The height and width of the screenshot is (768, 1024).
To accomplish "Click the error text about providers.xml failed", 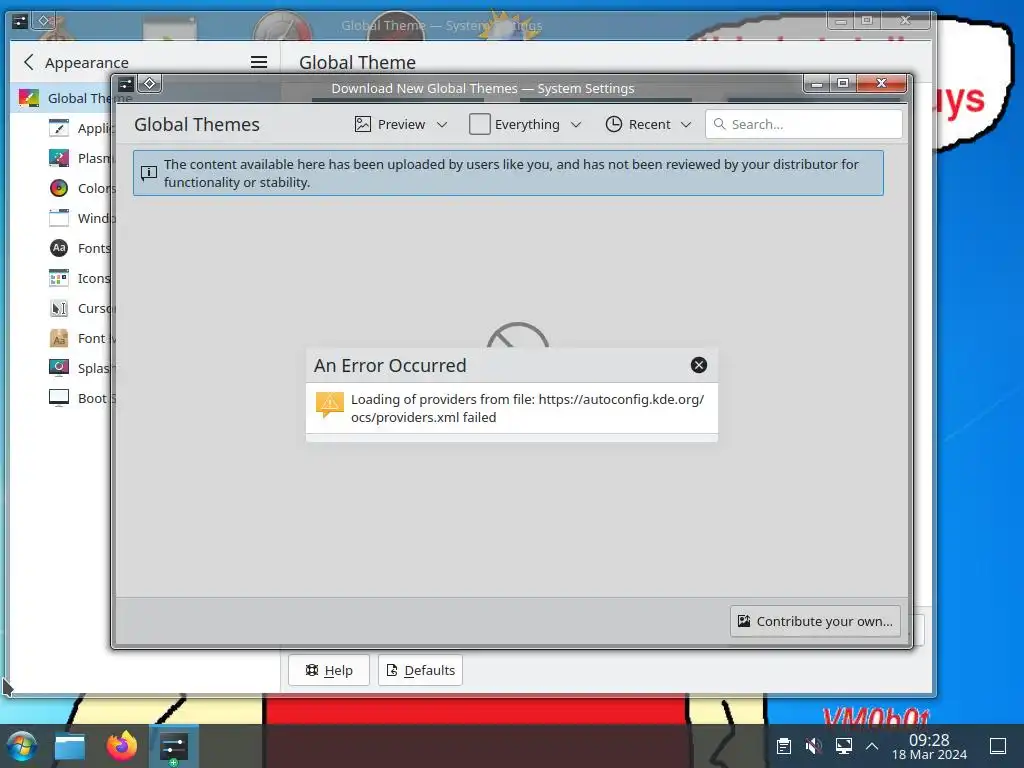I will pos(527,408).
